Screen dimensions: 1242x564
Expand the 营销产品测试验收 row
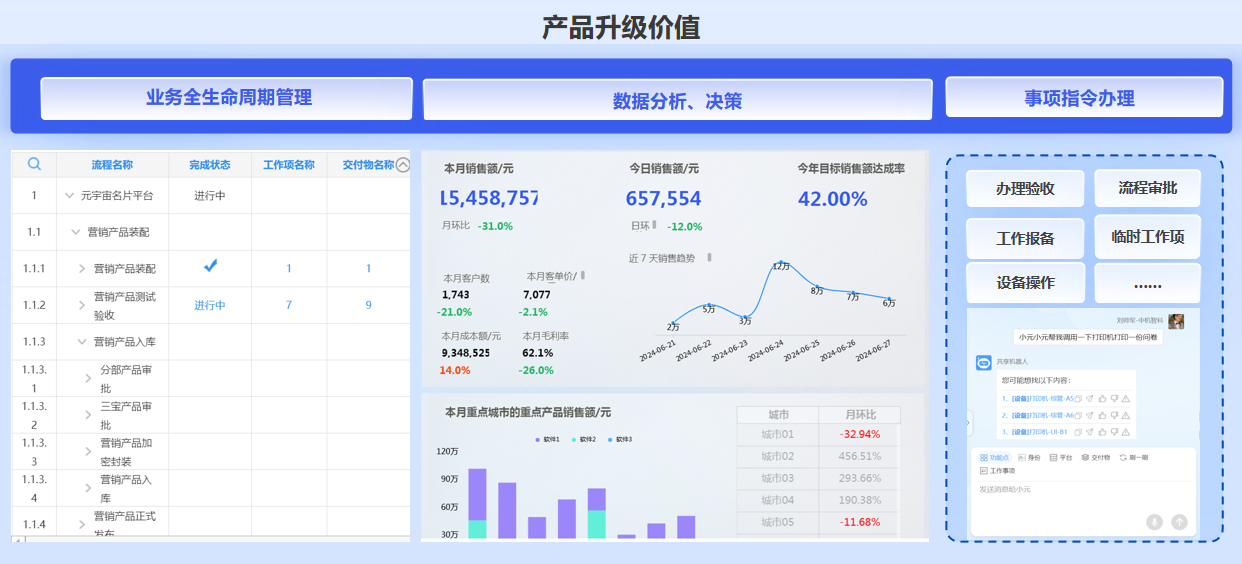pyautogui.click(x=82, y=305)
